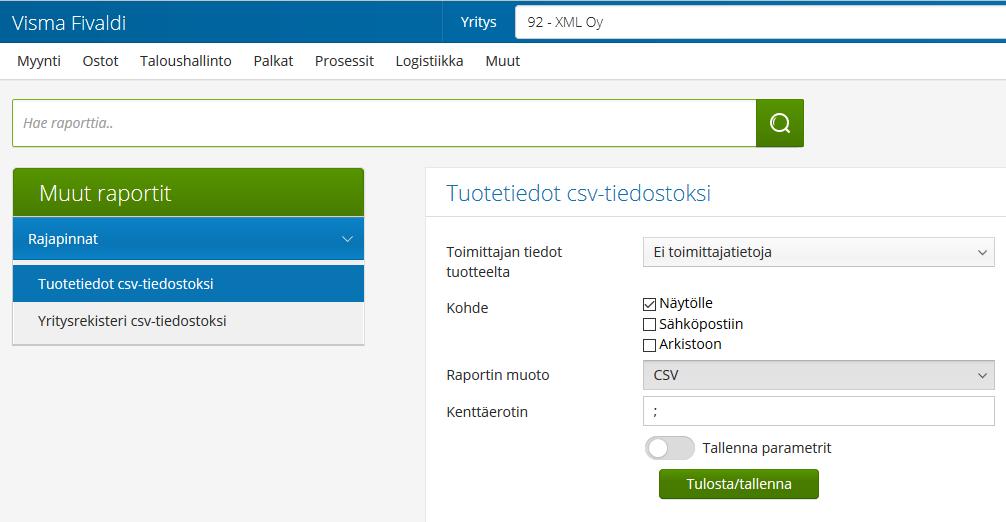This screenshot has width=1006, height=522.
Task: Click the Yritys company selector field
Action: pos(760,22)
